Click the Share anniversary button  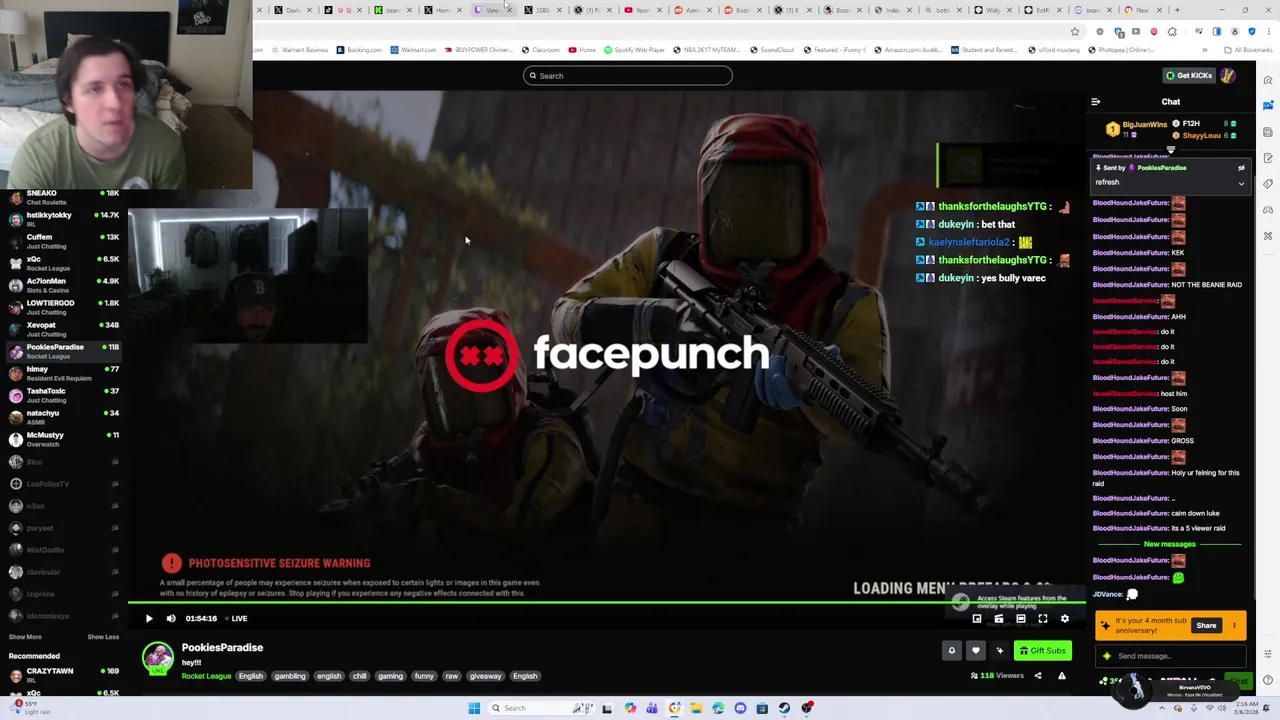[x=1206, y=626]
